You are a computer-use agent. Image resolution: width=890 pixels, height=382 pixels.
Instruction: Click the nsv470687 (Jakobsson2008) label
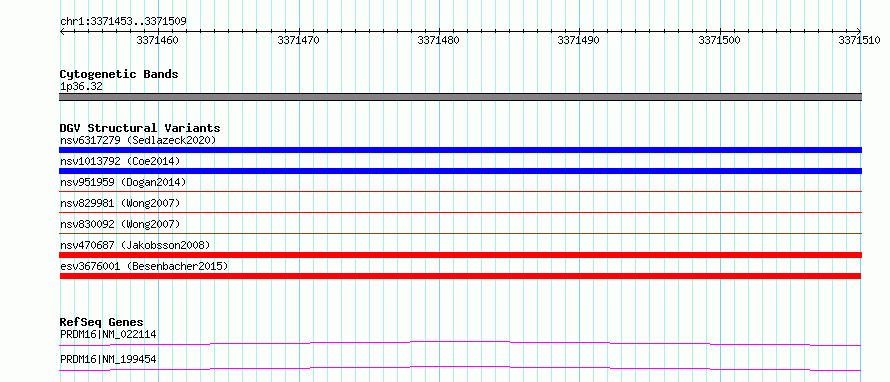[135, 245]
